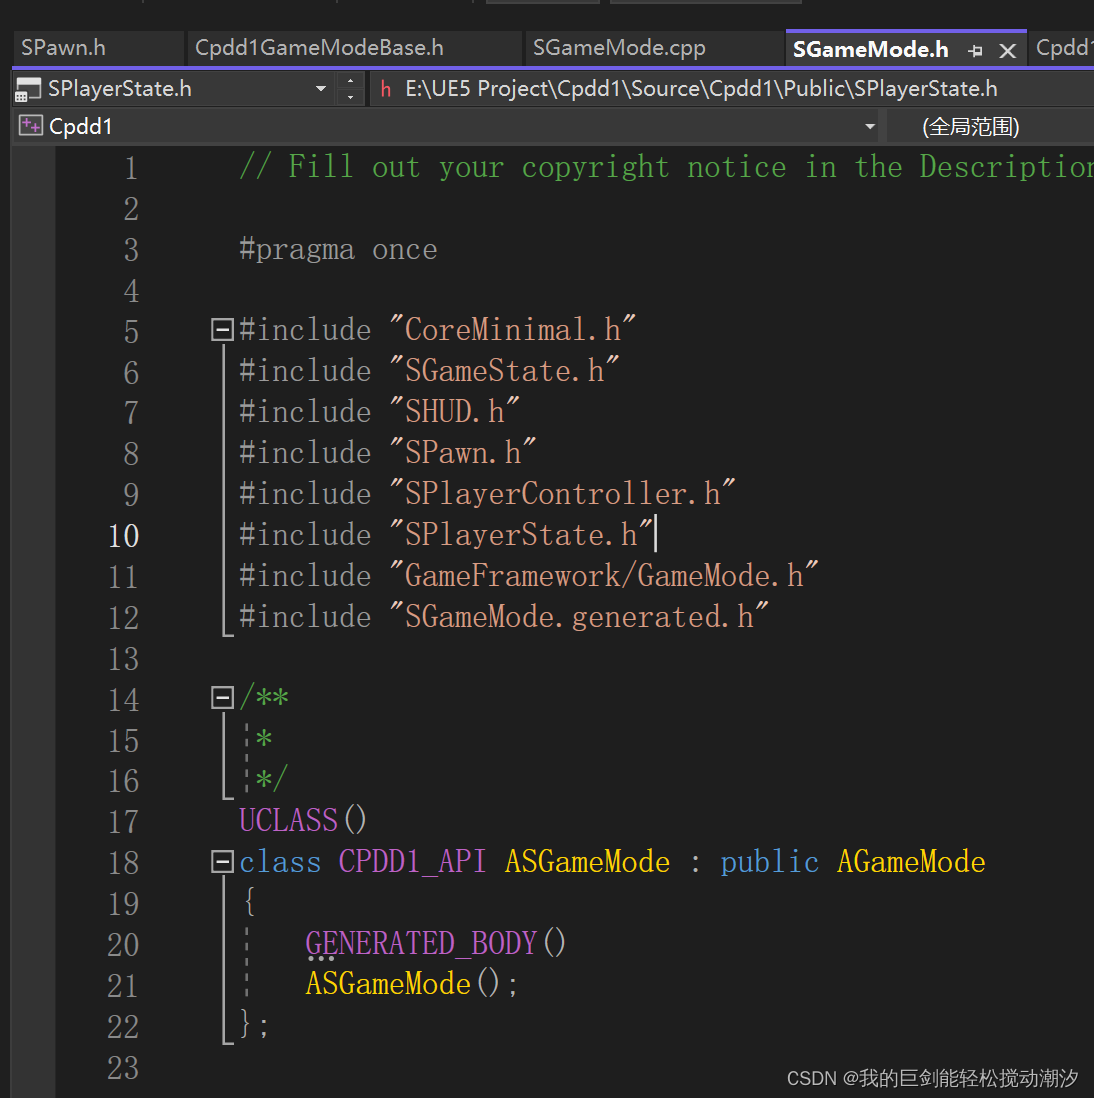Click the red 'h' header file icon

tap(385, 88)
